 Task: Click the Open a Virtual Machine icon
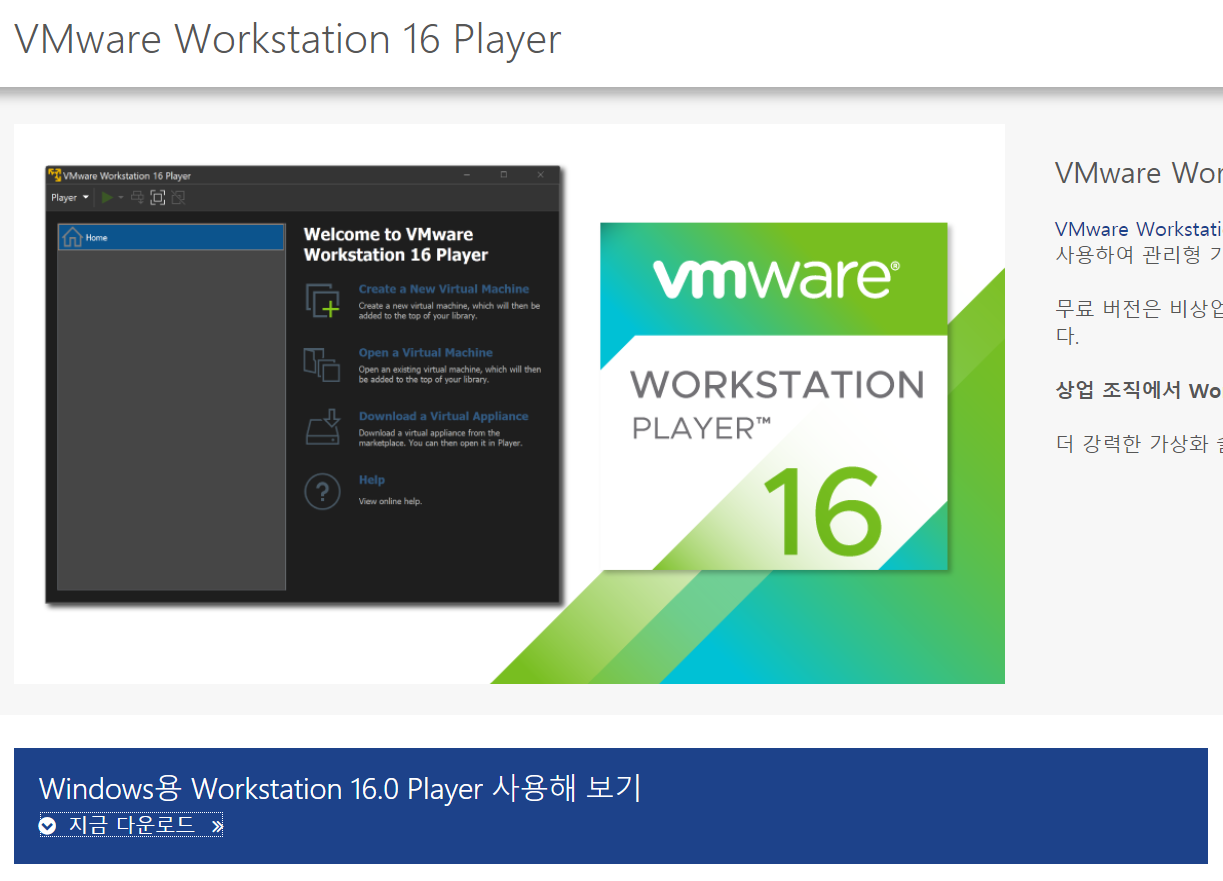click(x=322, y=364)
